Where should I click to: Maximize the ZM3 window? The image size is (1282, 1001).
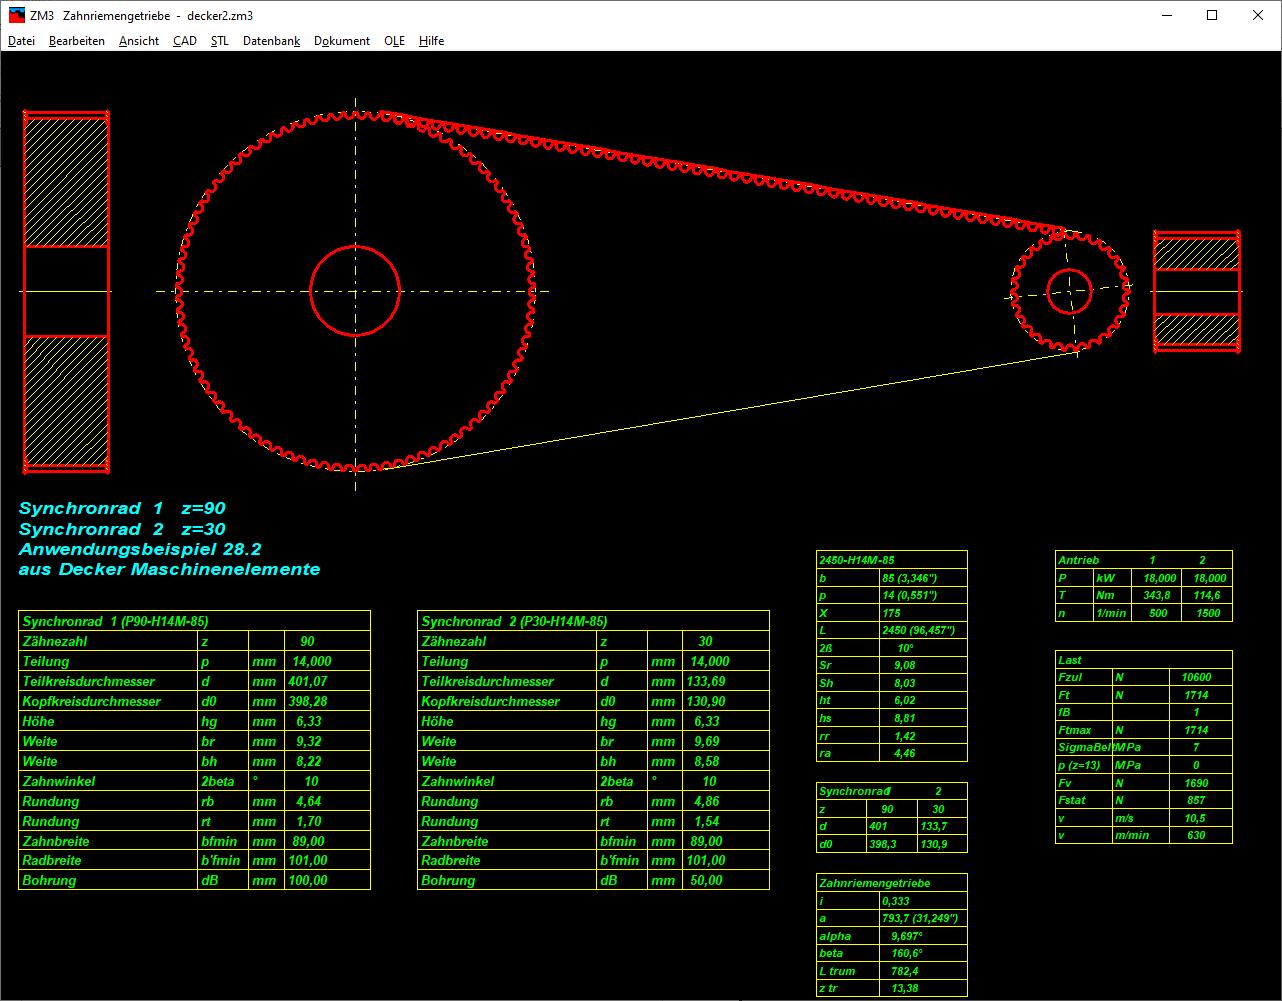(x=1212, y=15)
